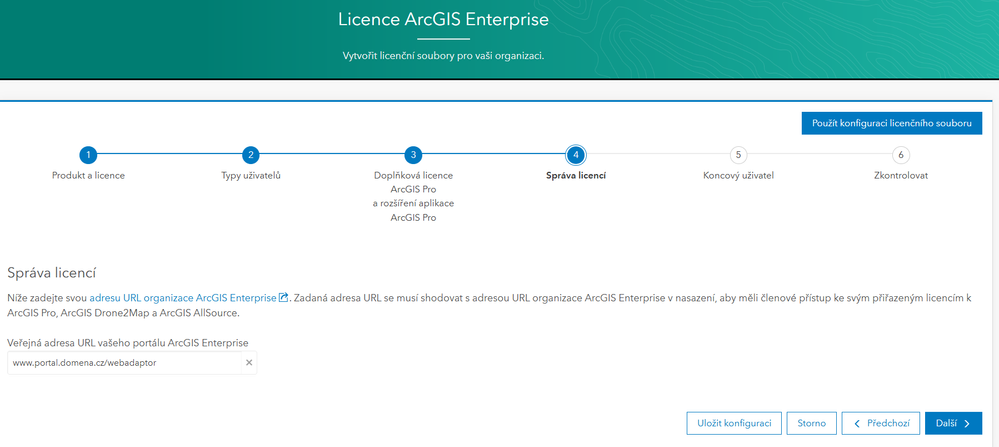Click Použít konfiguraci licenčního souboru button
Screen dimensions: 999x447
coord(892,124)
